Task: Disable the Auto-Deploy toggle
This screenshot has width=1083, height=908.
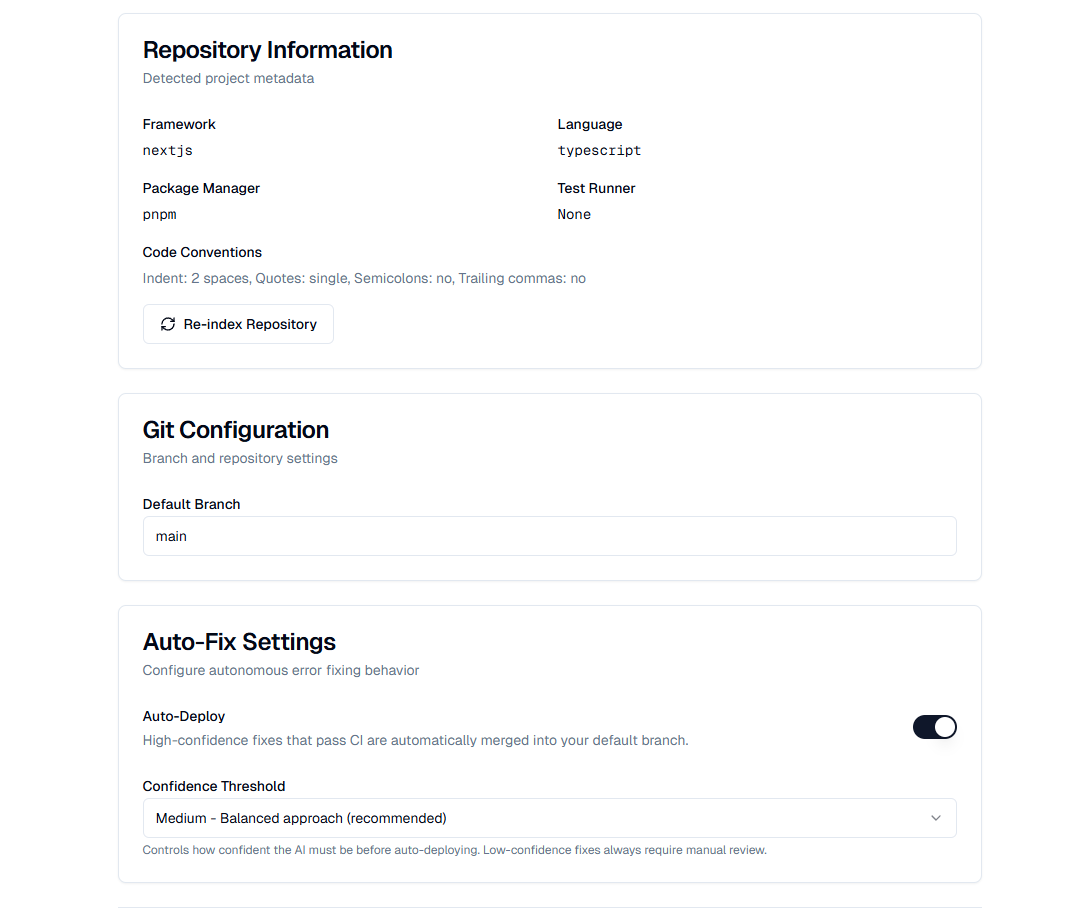Action: point(934,727)
